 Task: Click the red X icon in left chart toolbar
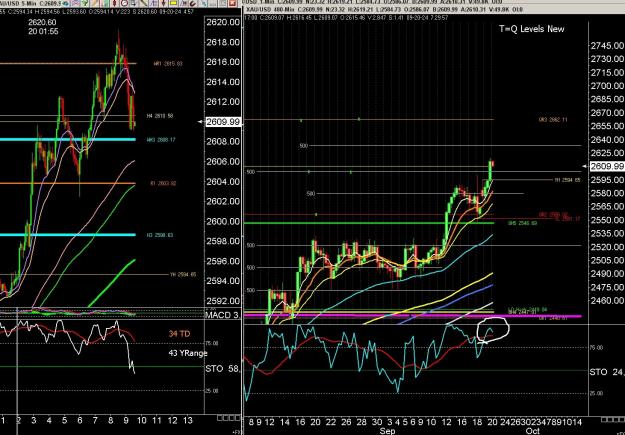tap(232, 3)
